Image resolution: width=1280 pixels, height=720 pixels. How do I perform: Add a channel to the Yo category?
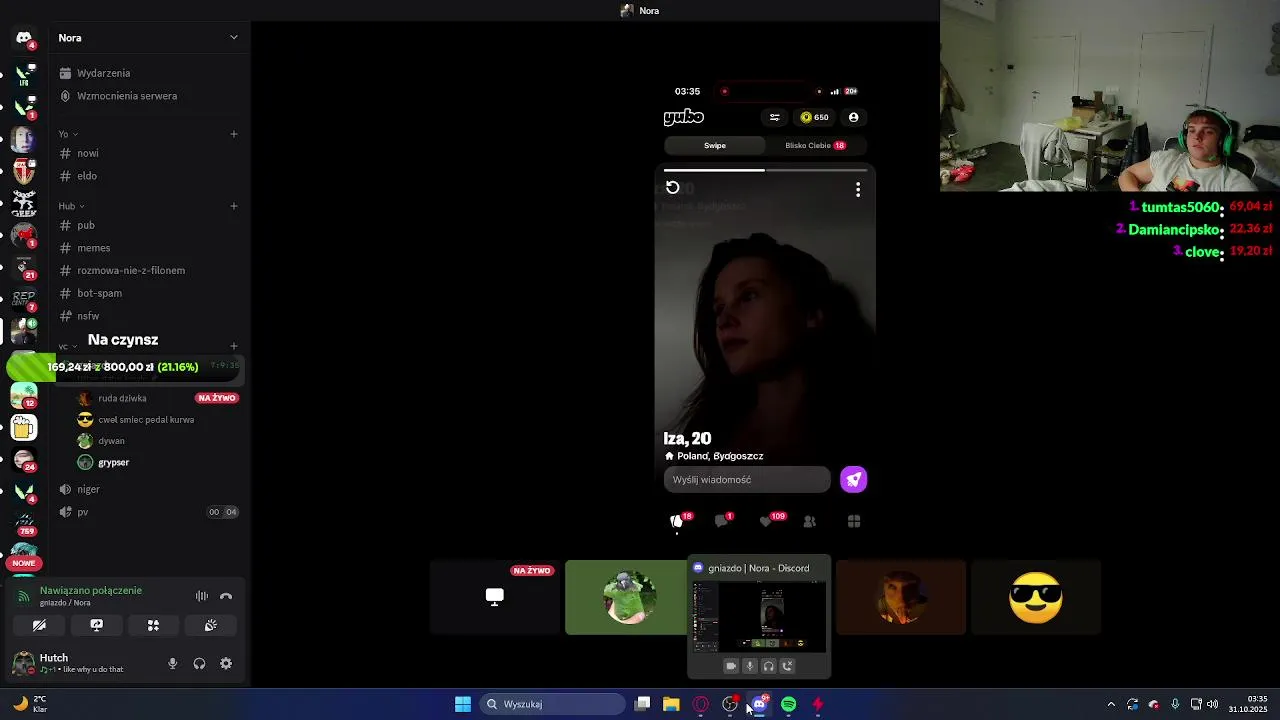click(x=234, y=134)
